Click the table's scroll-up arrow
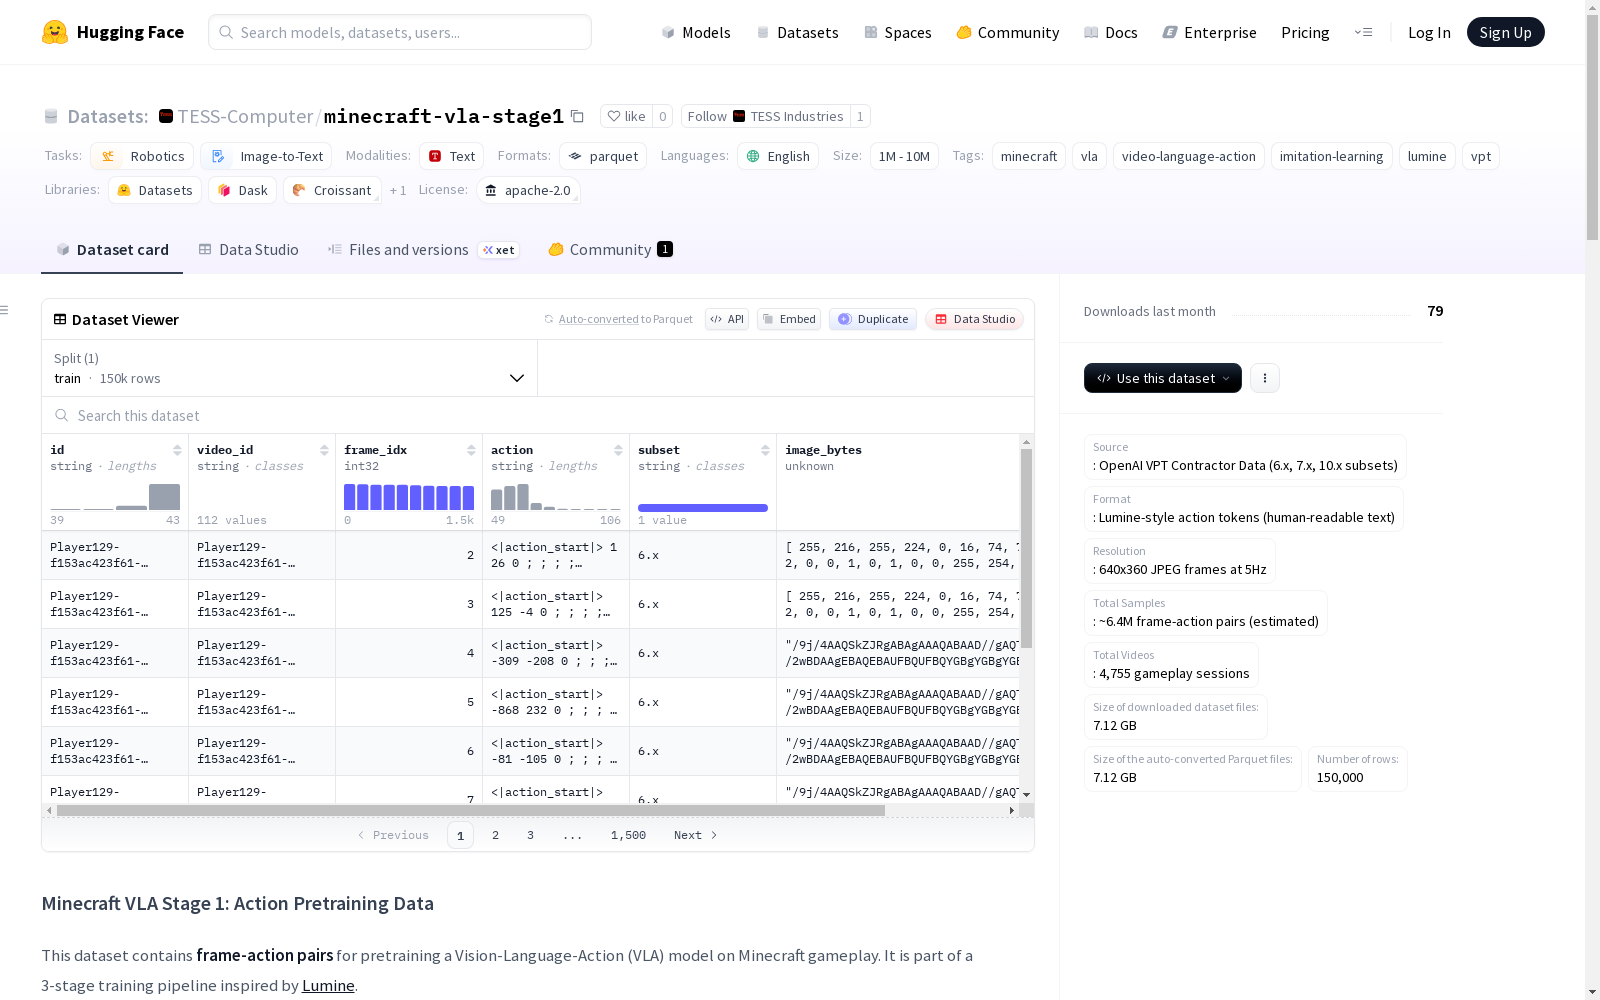Image resolution: width=1600 pixels, height=1000 pixels. (x=1026, y=442)
